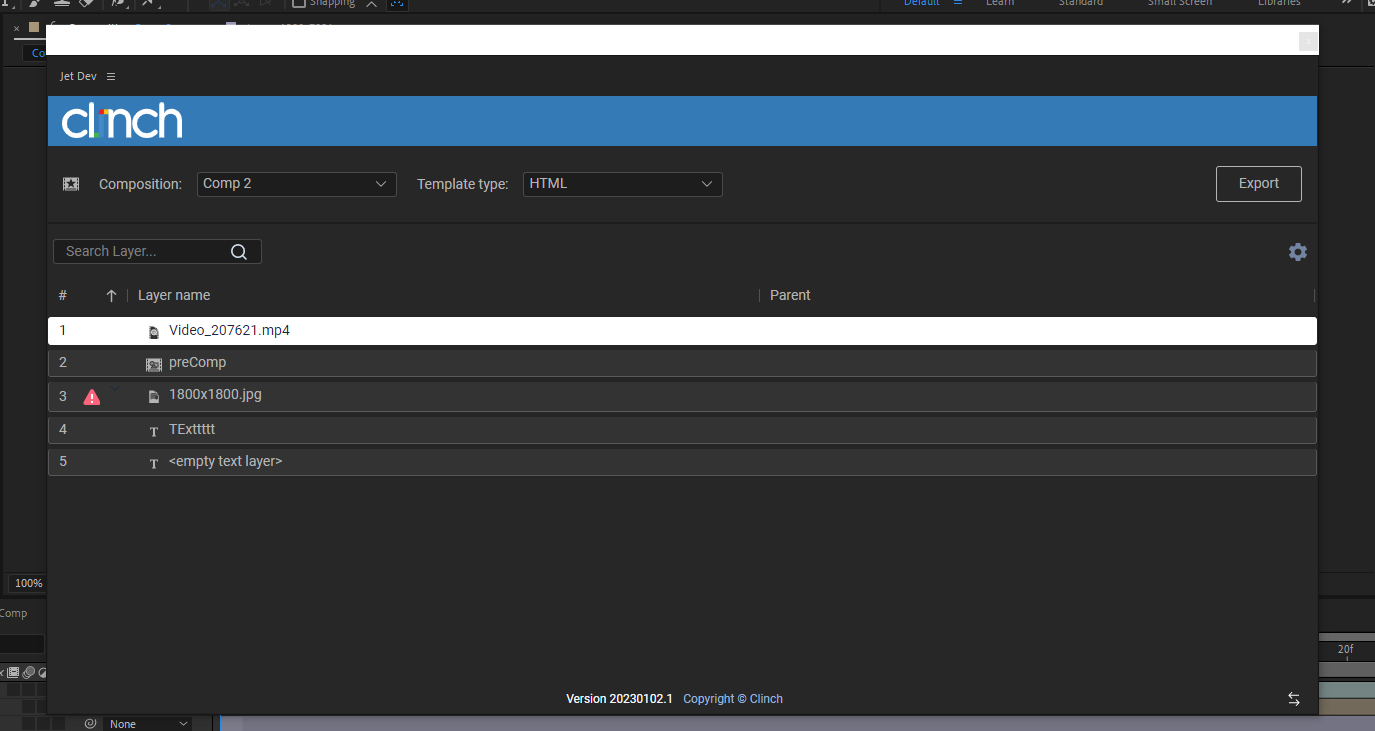
Task: Close the Jet Dev extension window
Action: point(1307,41)
